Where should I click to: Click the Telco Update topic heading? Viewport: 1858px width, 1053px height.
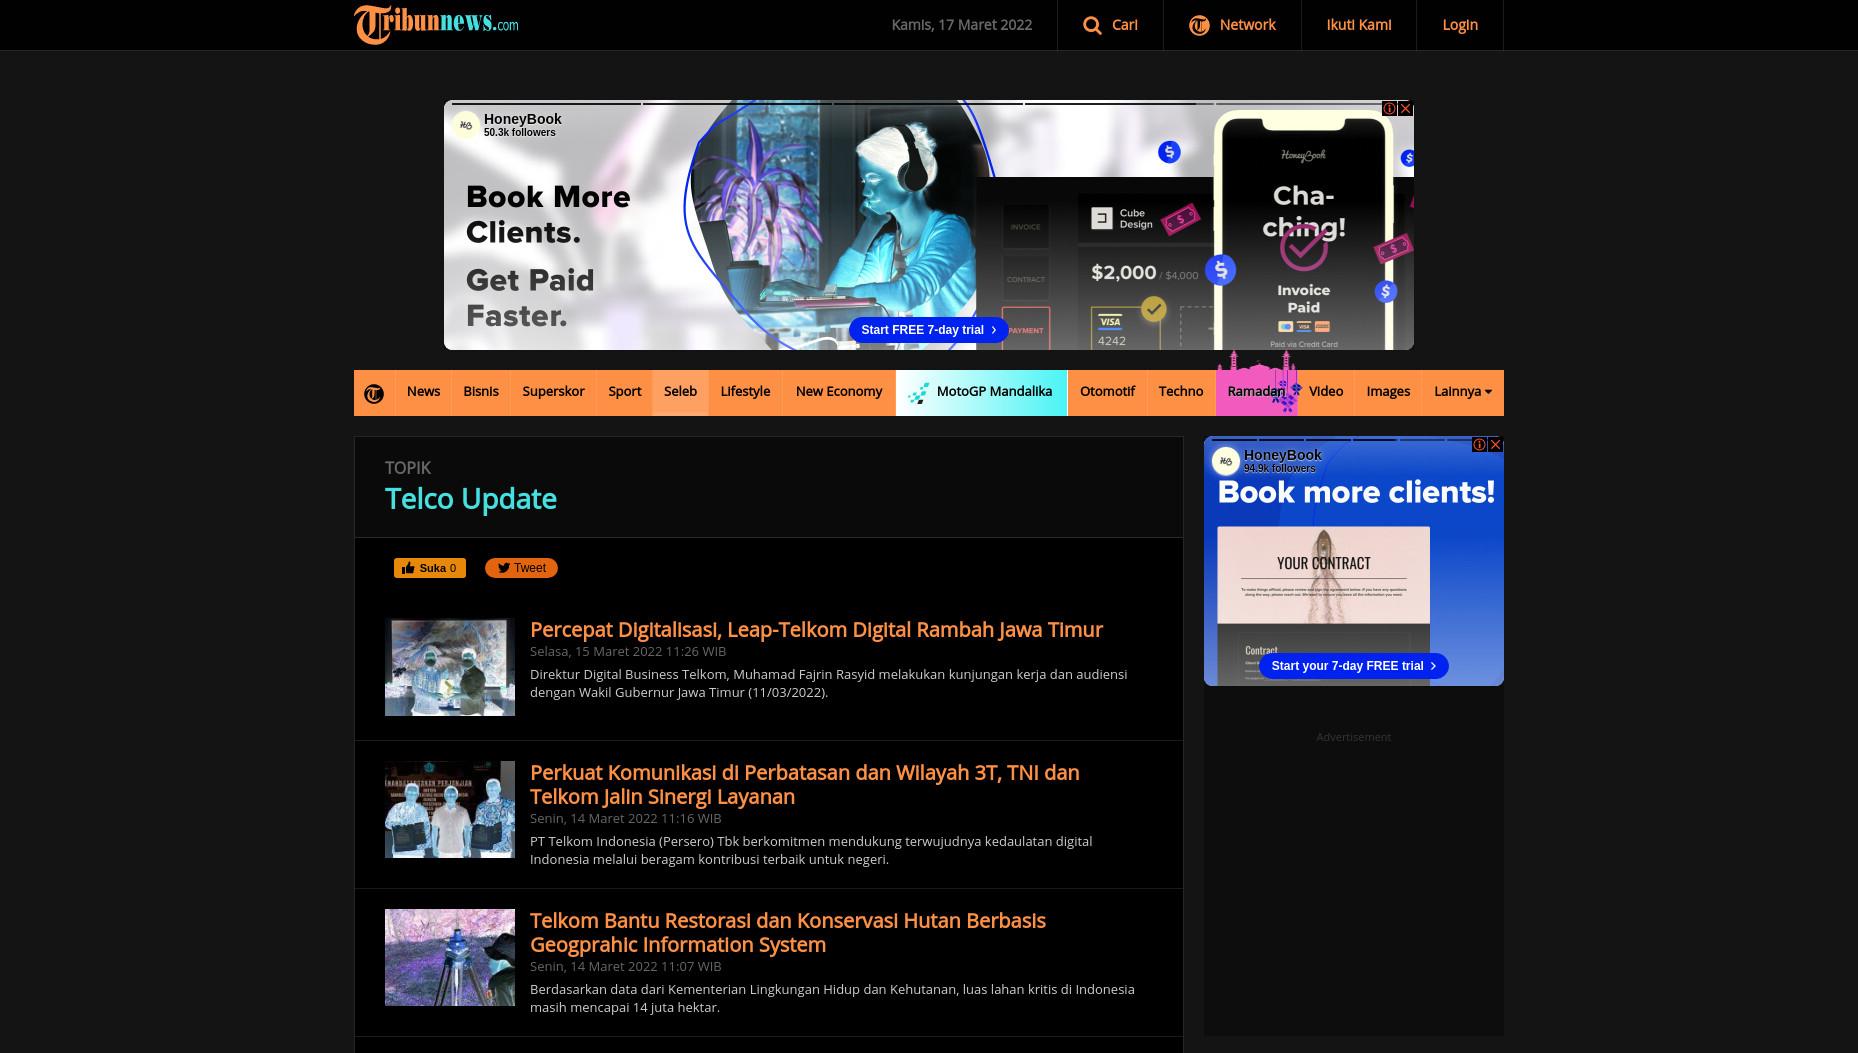[471, 499]
